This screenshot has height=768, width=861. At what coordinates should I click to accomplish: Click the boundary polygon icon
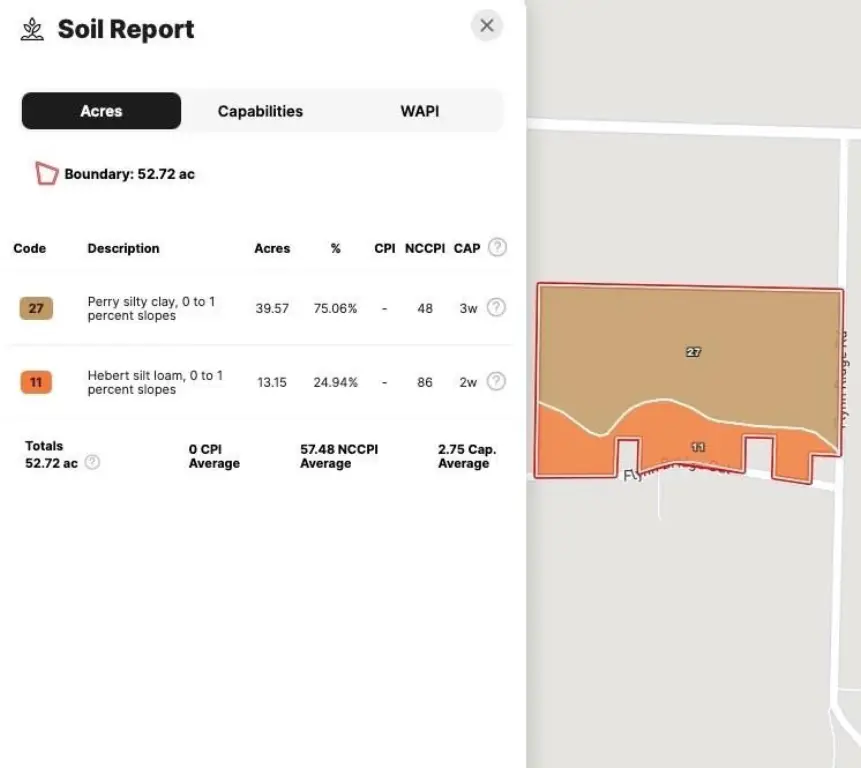tap(46, 173)
